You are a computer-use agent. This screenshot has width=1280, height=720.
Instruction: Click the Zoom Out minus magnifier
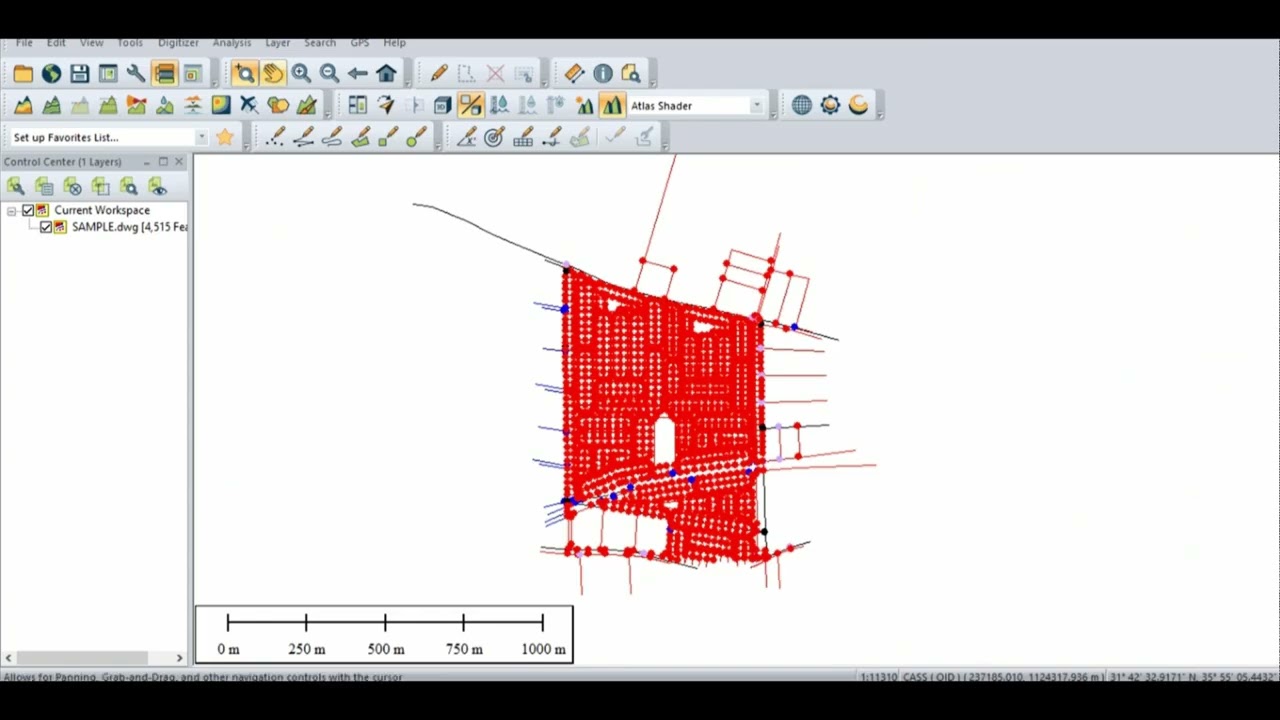pos(329,73)
